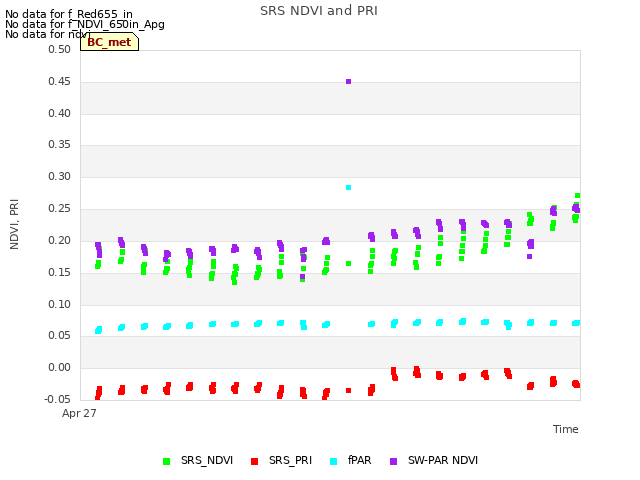Select the SRS_NDVI legend label
Screen dimensions: 640x480
click(207, 460)
